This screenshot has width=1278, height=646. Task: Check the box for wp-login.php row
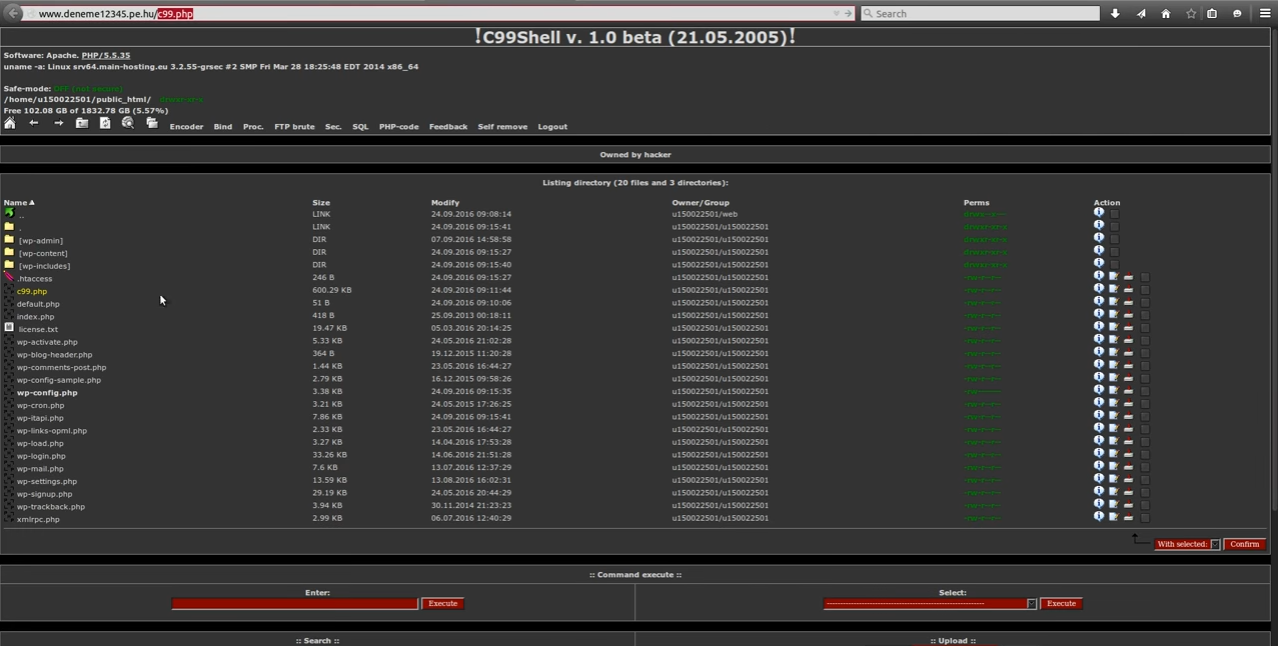click(1145, 455)
